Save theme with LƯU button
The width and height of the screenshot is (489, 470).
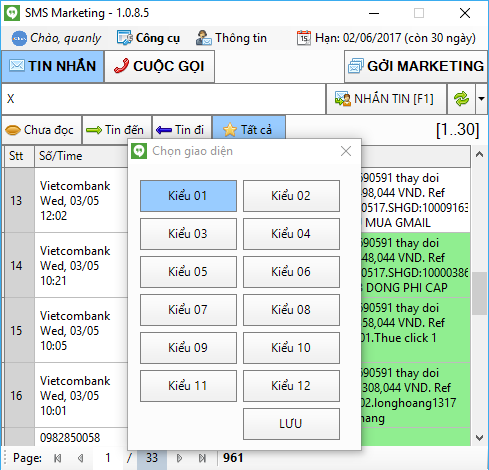[291, 424]
